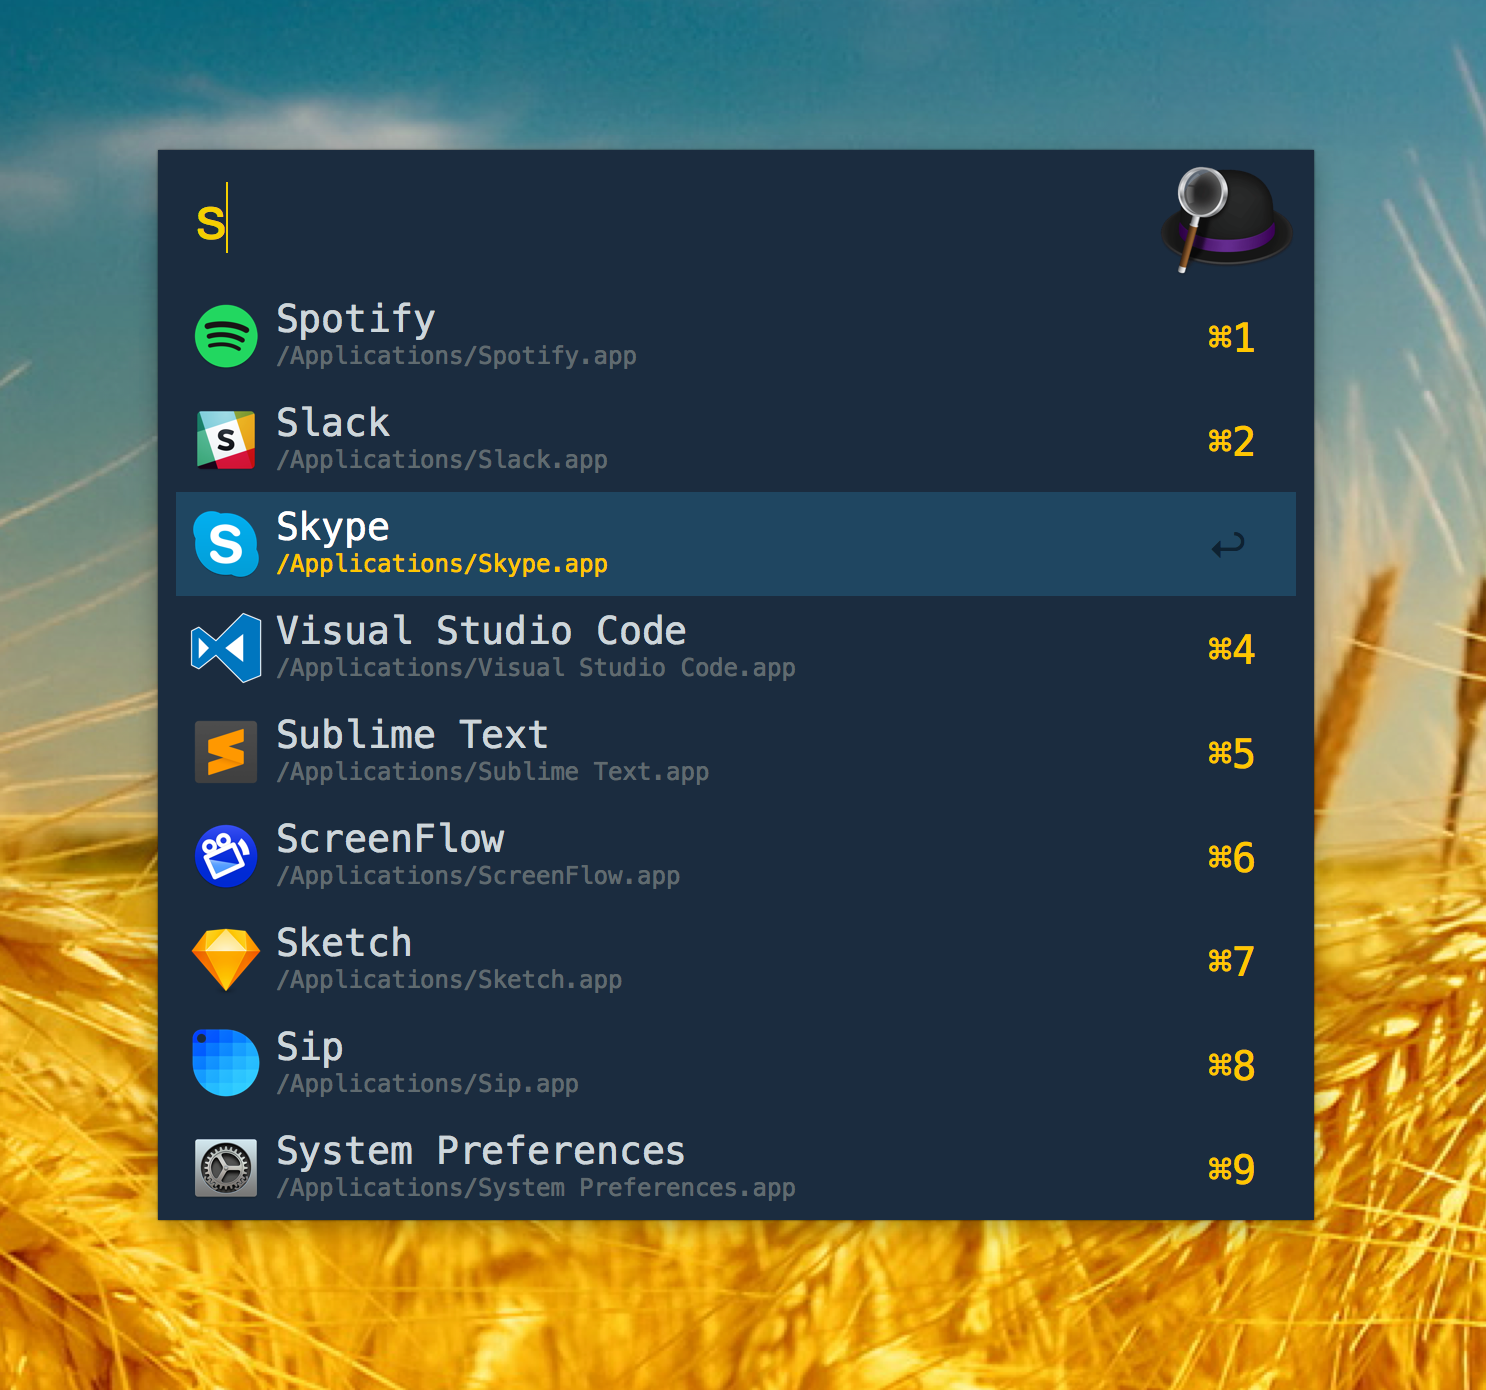Click the Sketch diamond icon
1486x1390 pixels.
point(226,959)
